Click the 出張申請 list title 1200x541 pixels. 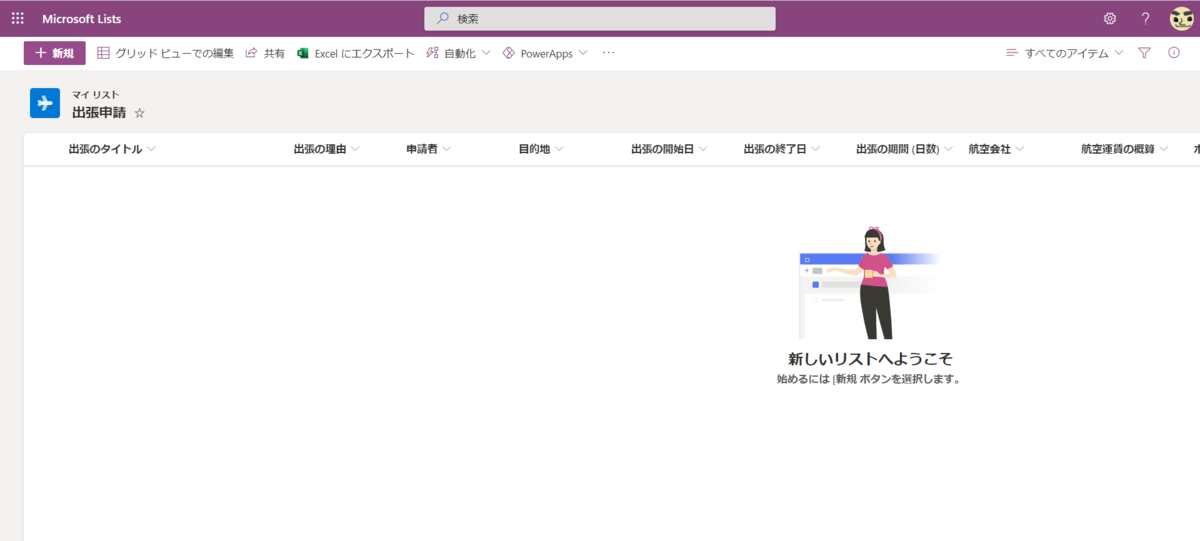click(x=99, y=113)
